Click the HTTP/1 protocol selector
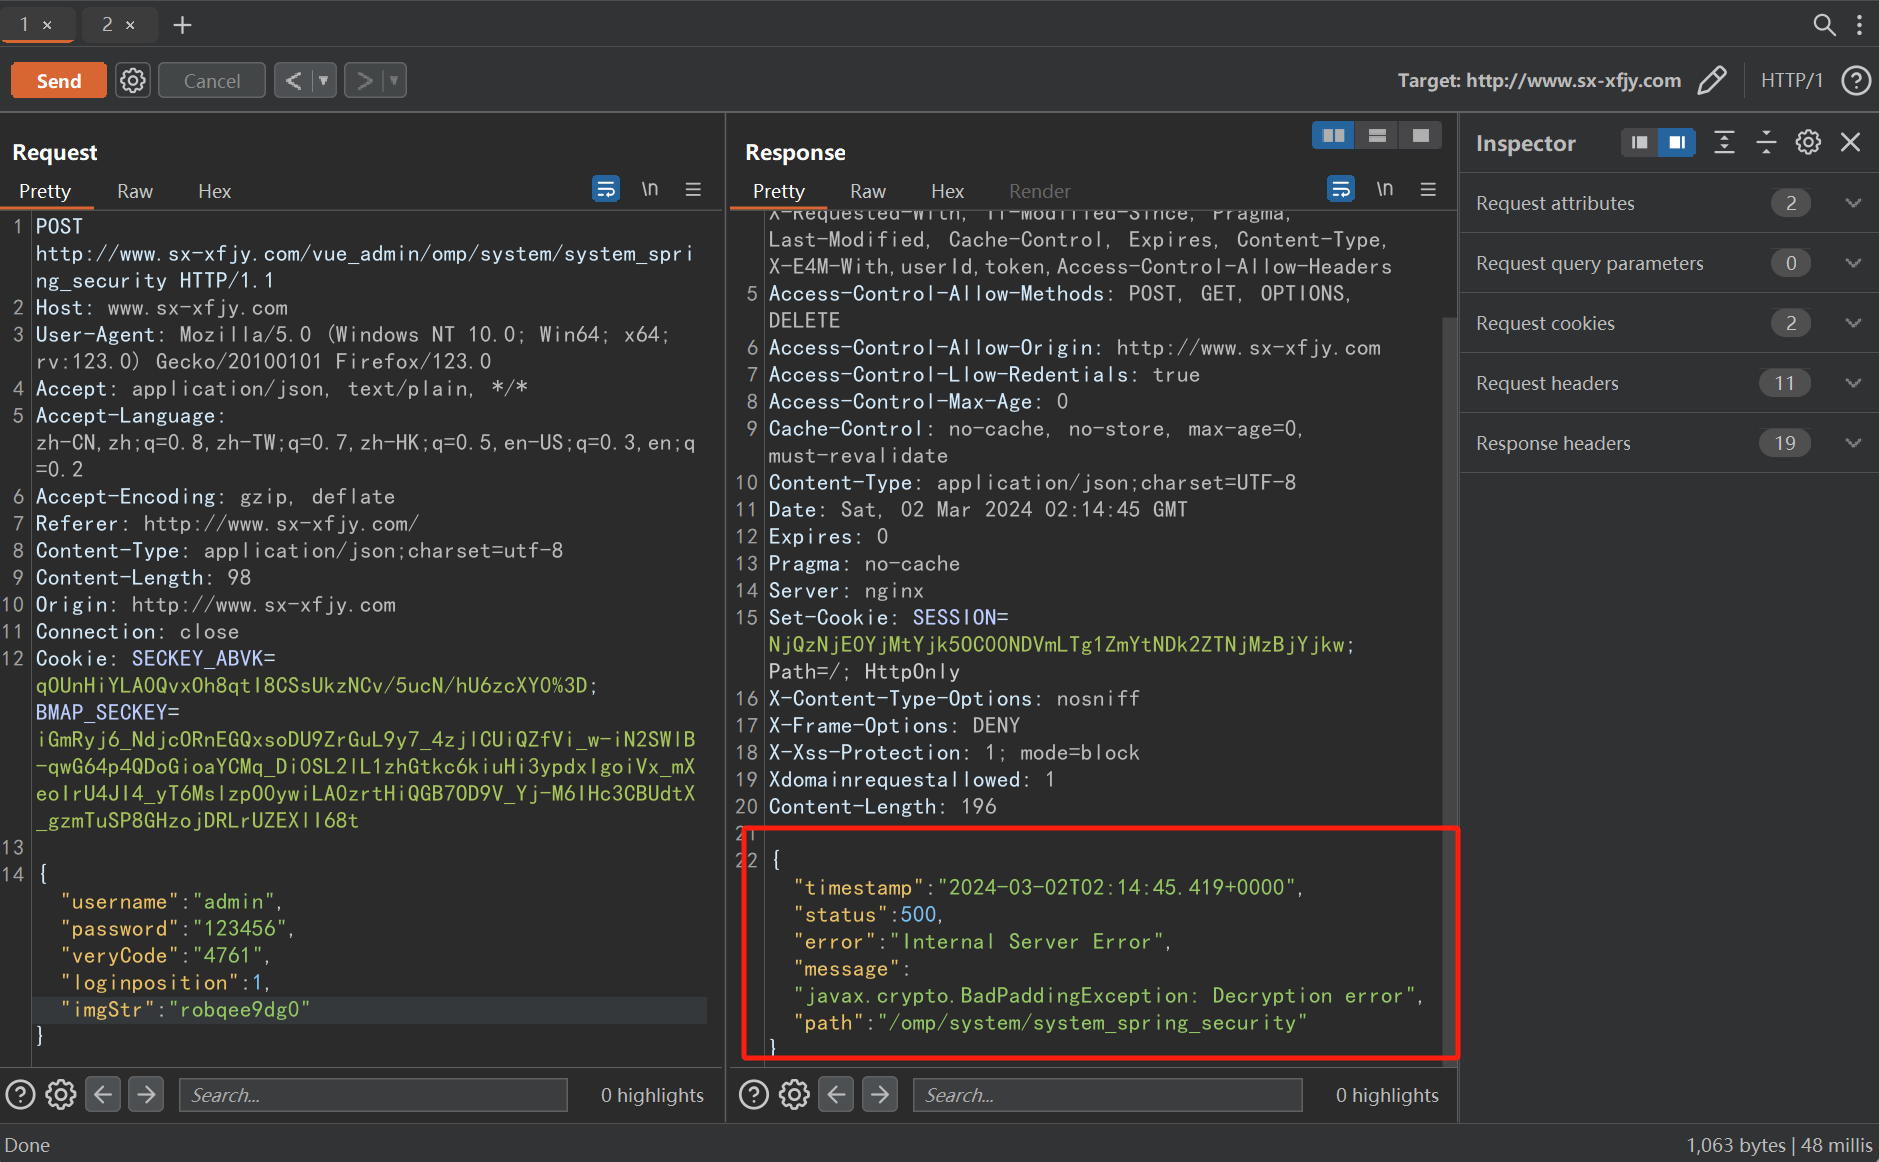This screenshot has height=1162, width=1879. pos(1791,80)
